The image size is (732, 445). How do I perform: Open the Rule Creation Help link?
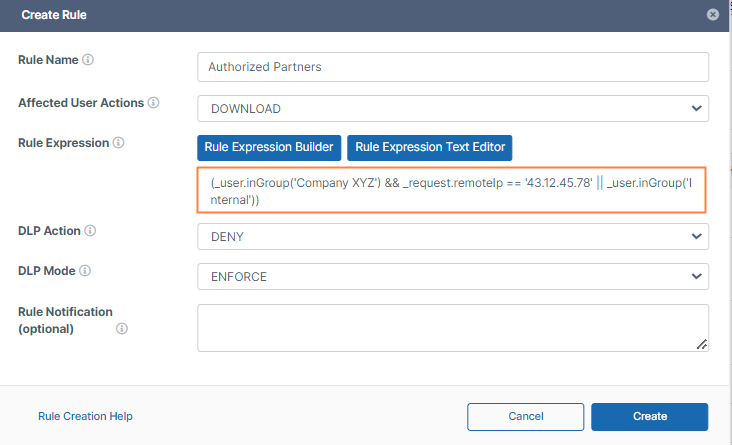(x=85, y=416)
